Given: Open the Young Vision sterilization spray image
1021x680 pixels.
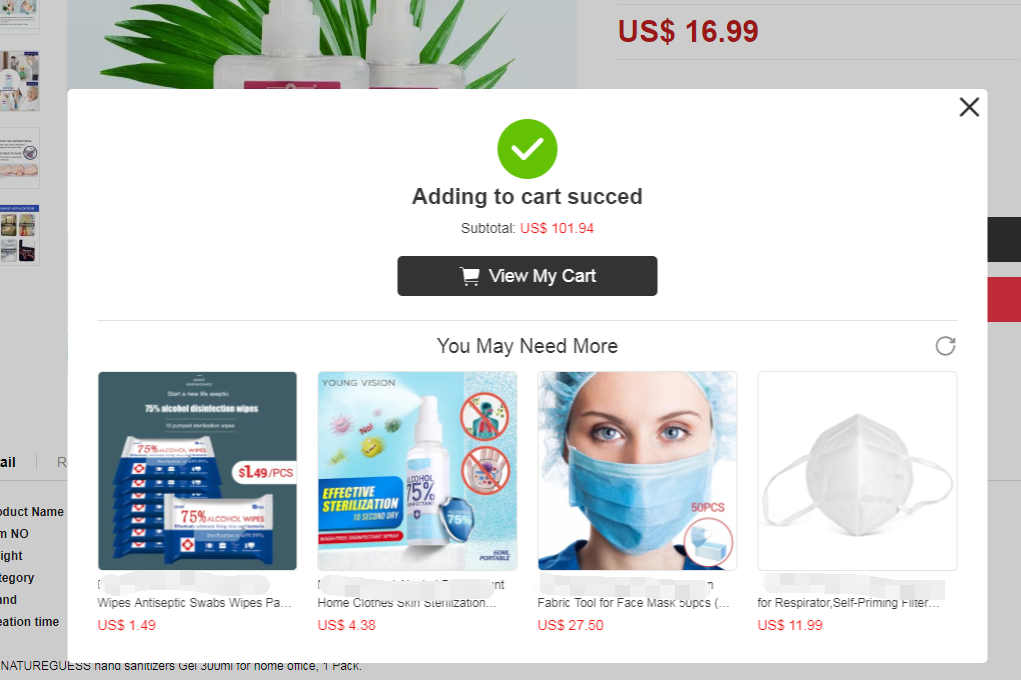Looking at the screenshot, I should (x=417, y=471).
